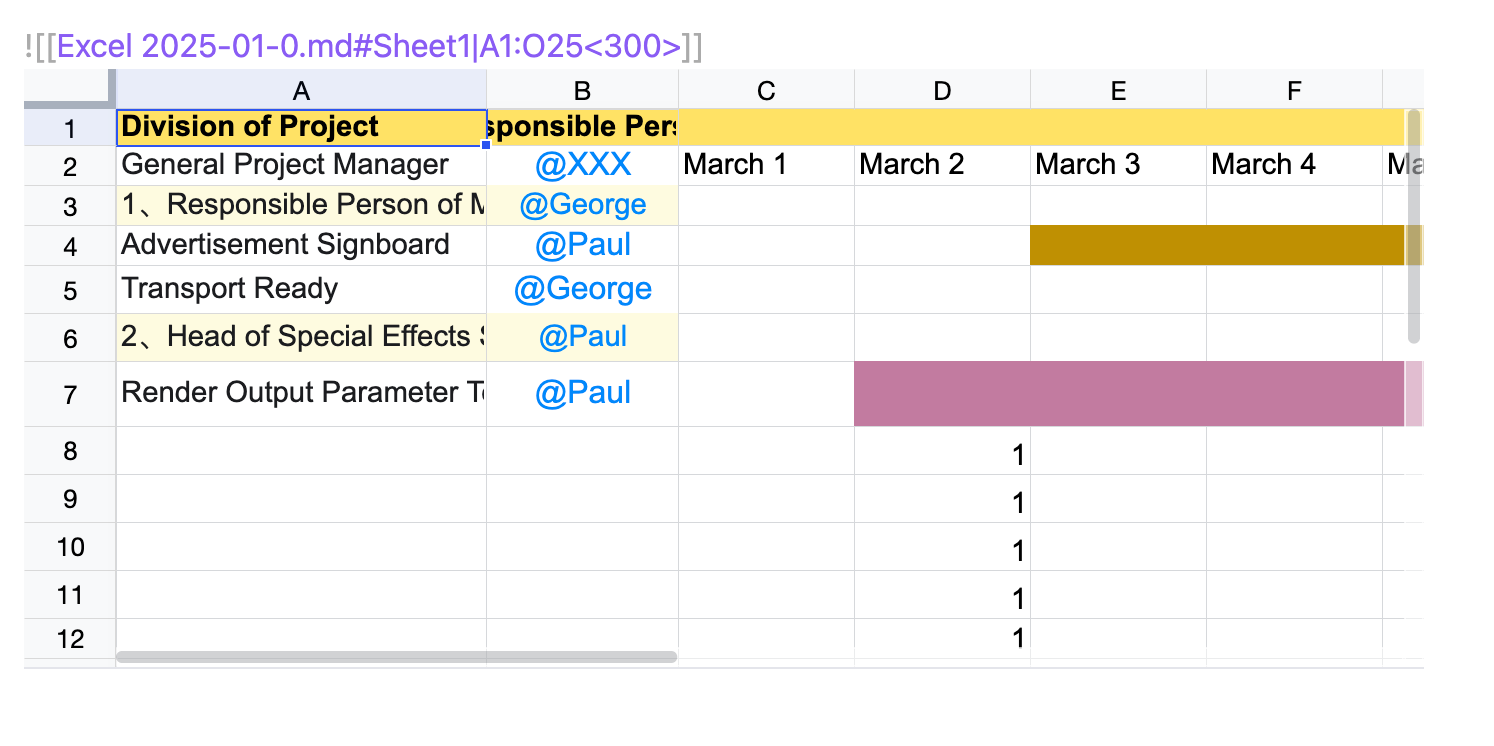1494x746 pixels.
Task: Select the cell containing 1 in row 8
Action: pos(942,455)
